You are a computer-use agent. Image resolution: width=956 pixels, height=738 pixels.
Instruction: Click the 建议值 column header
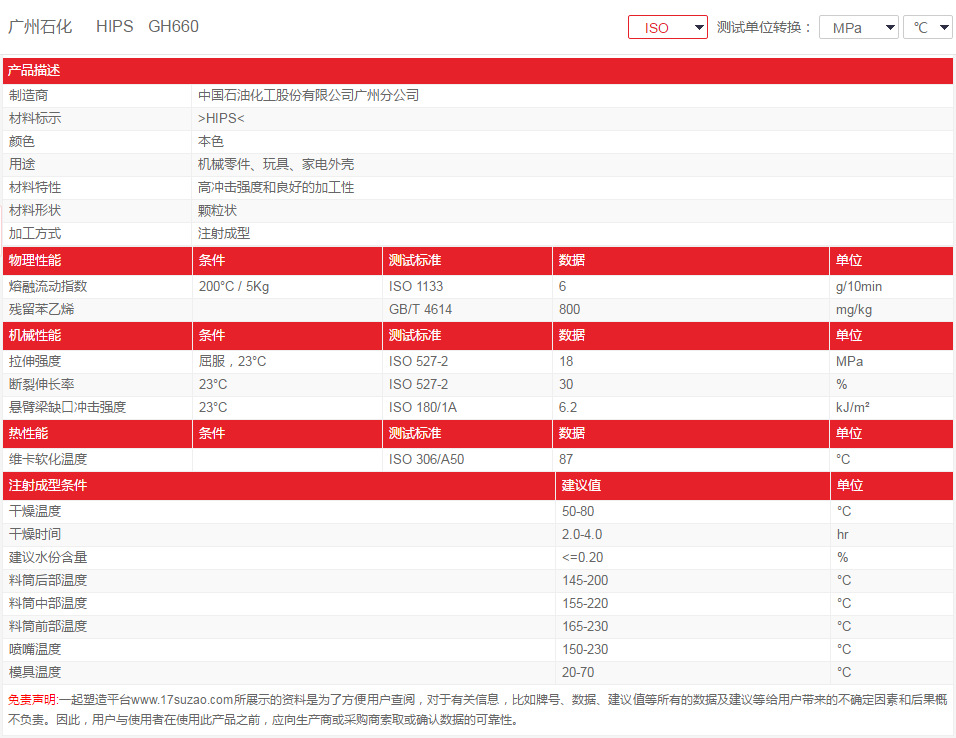pos(581,485)
